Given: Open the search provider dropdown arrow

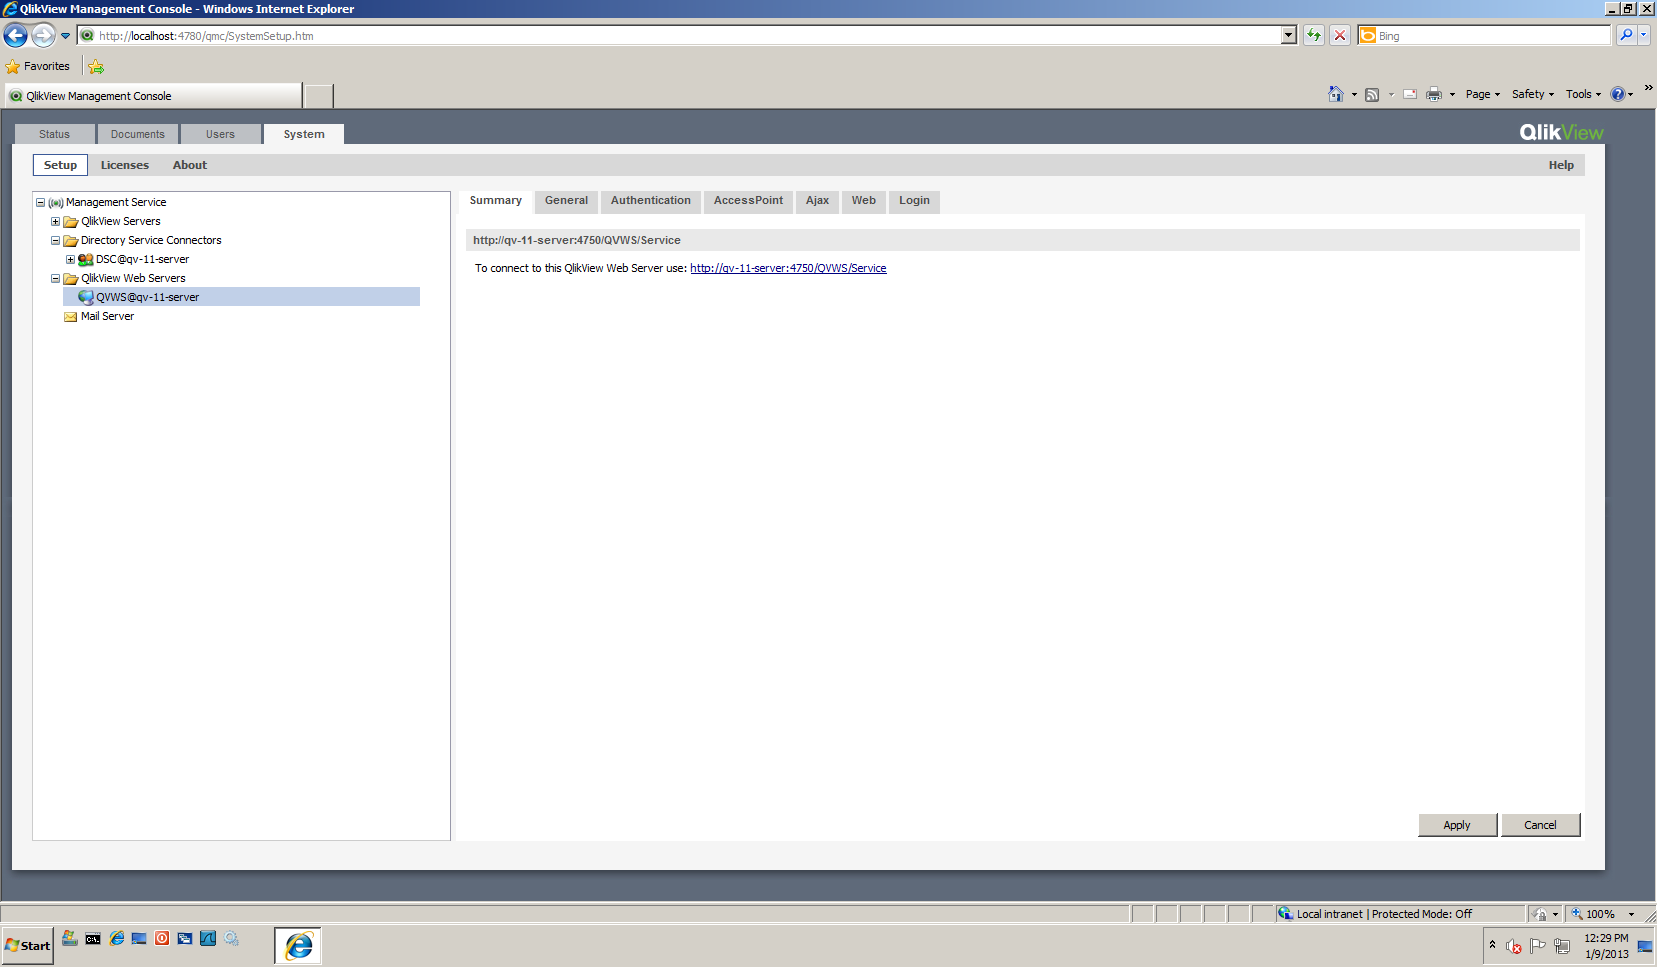Looking at the screenshot, I should pyautogui.click(x=1643, y=35).
